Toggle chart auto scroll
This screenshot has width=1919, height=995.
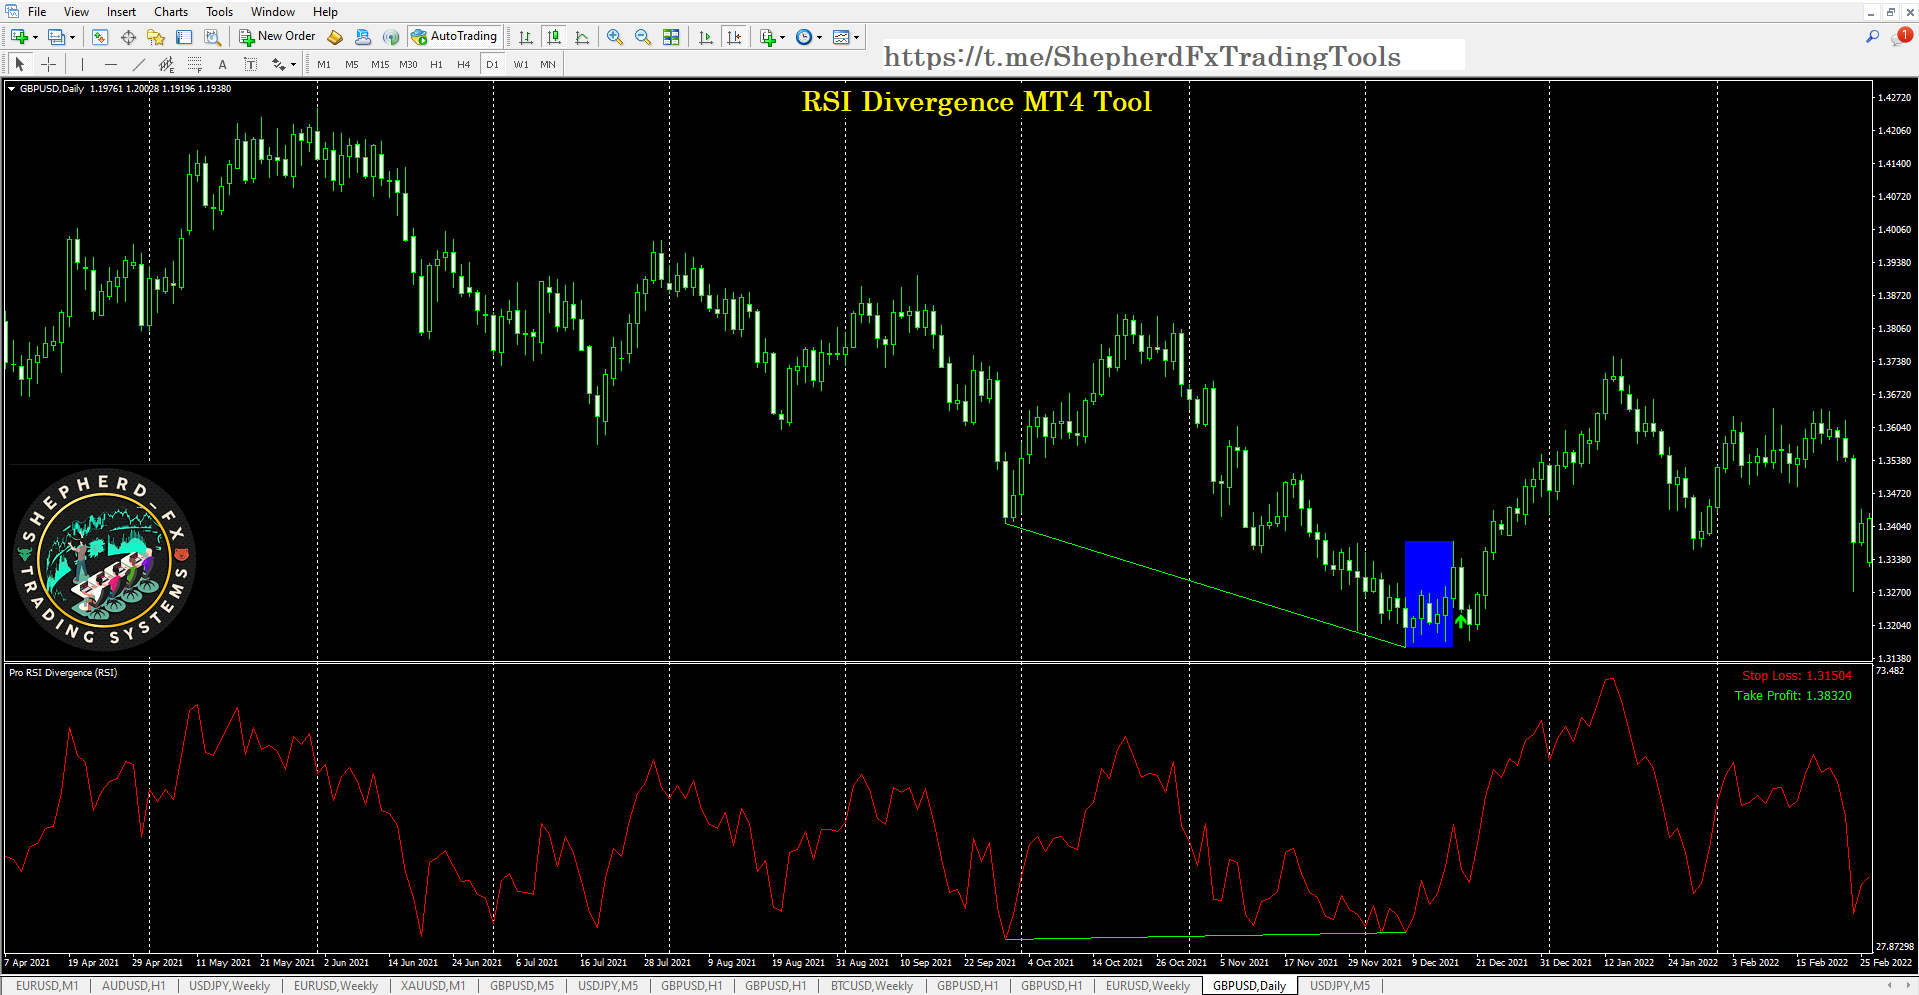(705, 37)
